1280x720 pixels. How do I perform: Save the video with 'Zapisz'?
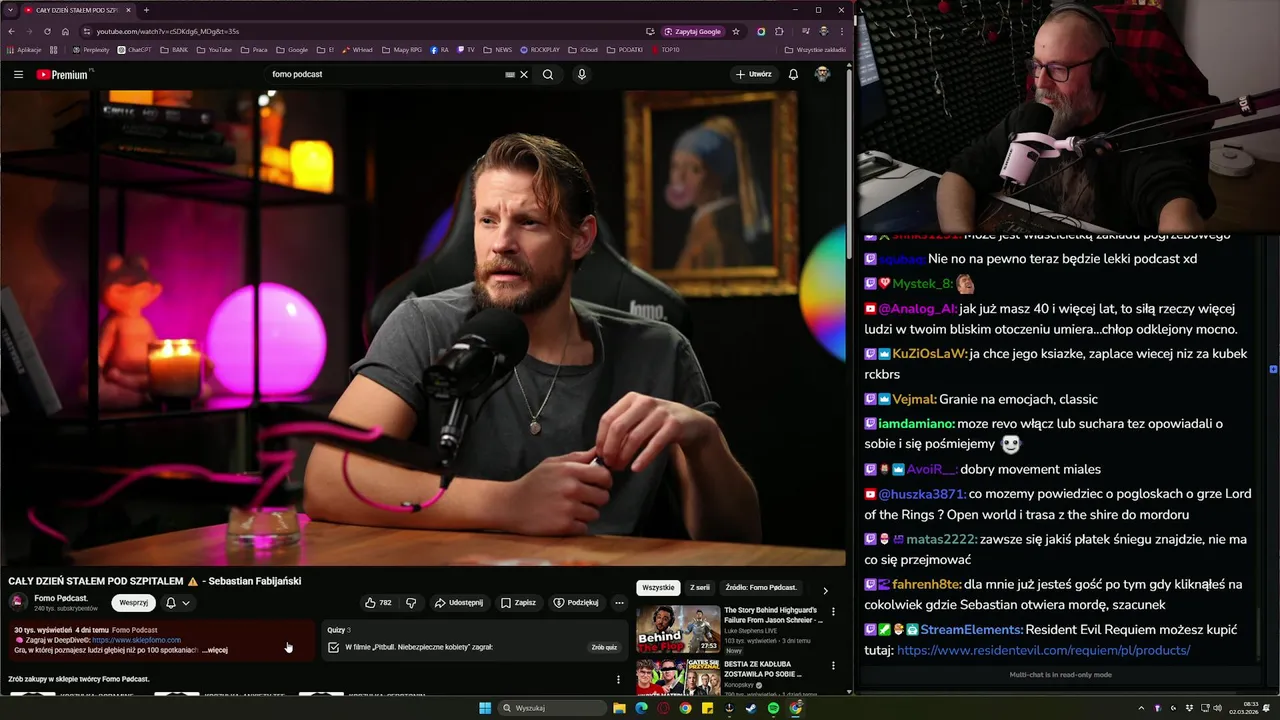[x=519, y=603]
